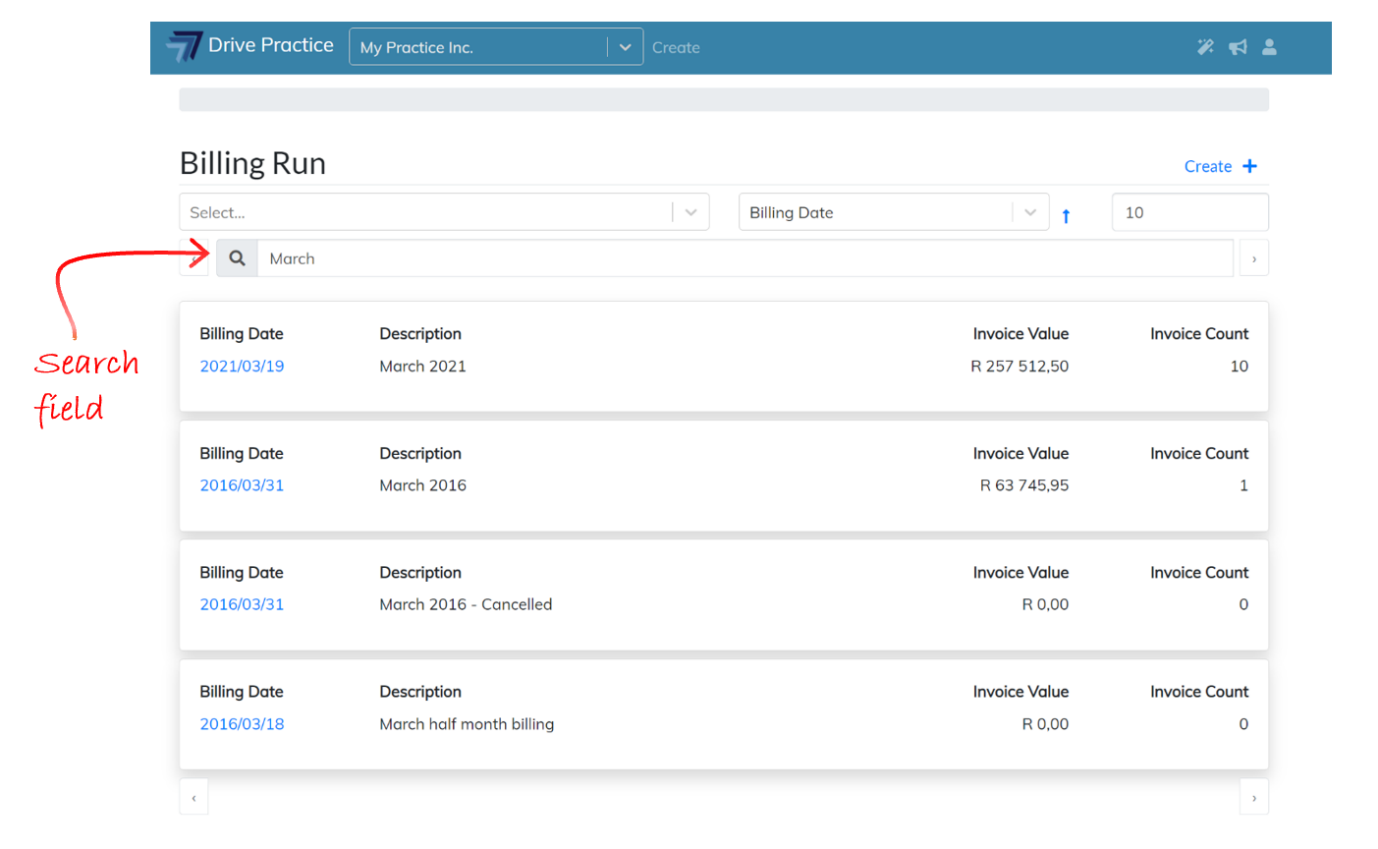
Task: Expand the practice selector chevron
Action: pyautogui.click(x=625, y=47)
